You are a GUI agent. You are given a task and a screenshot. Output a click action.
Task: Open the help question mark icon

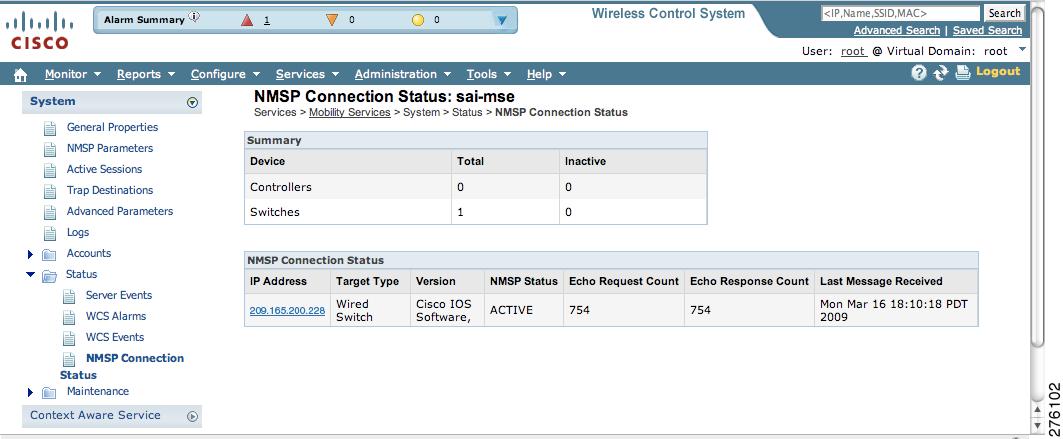919,73
